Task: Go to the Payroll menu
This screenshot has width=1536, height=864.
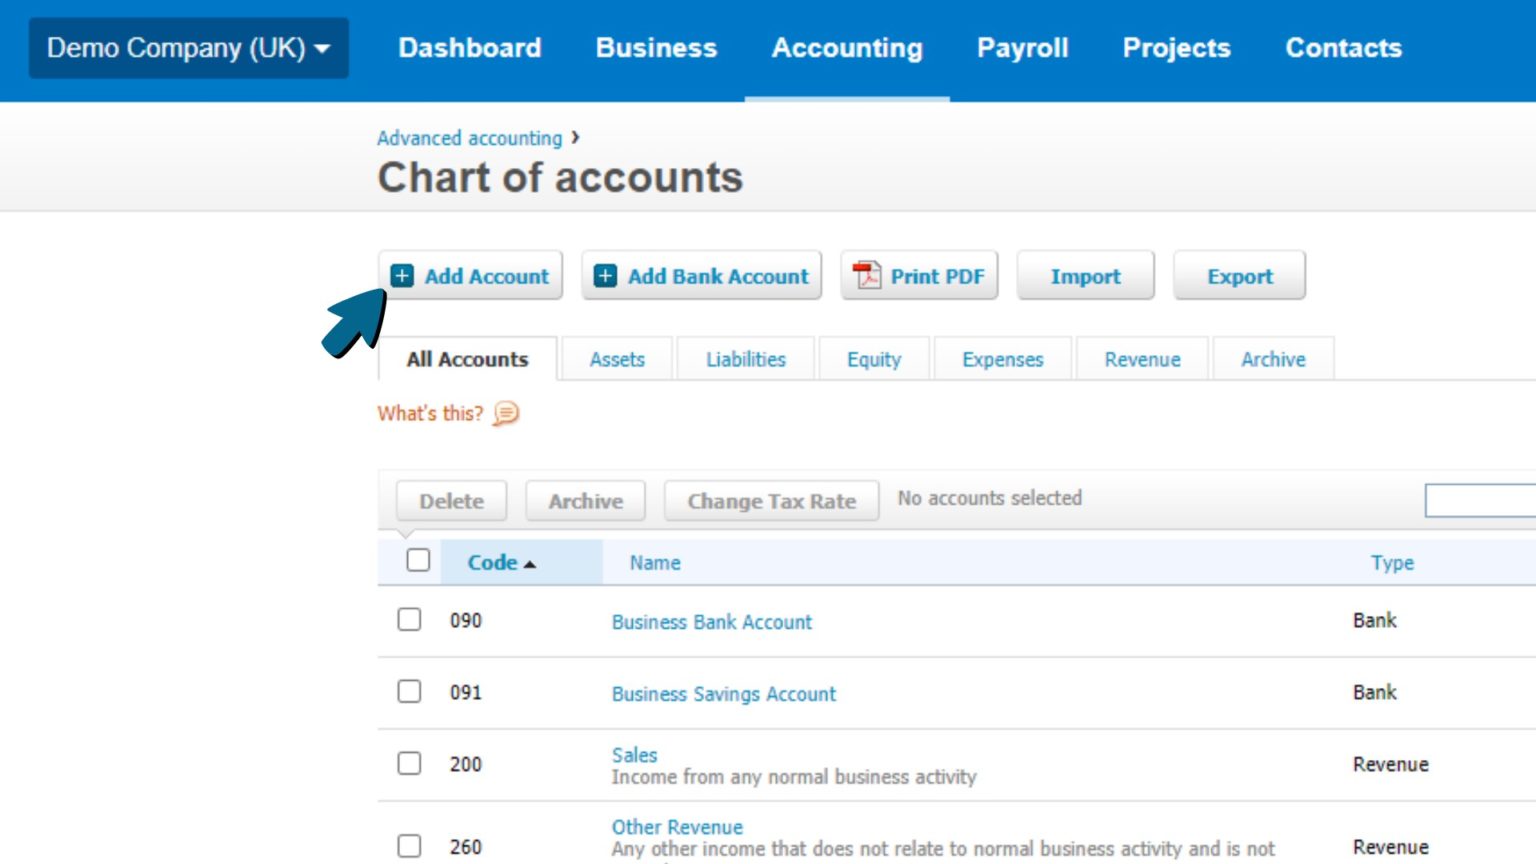Action: pos(1023,48)
